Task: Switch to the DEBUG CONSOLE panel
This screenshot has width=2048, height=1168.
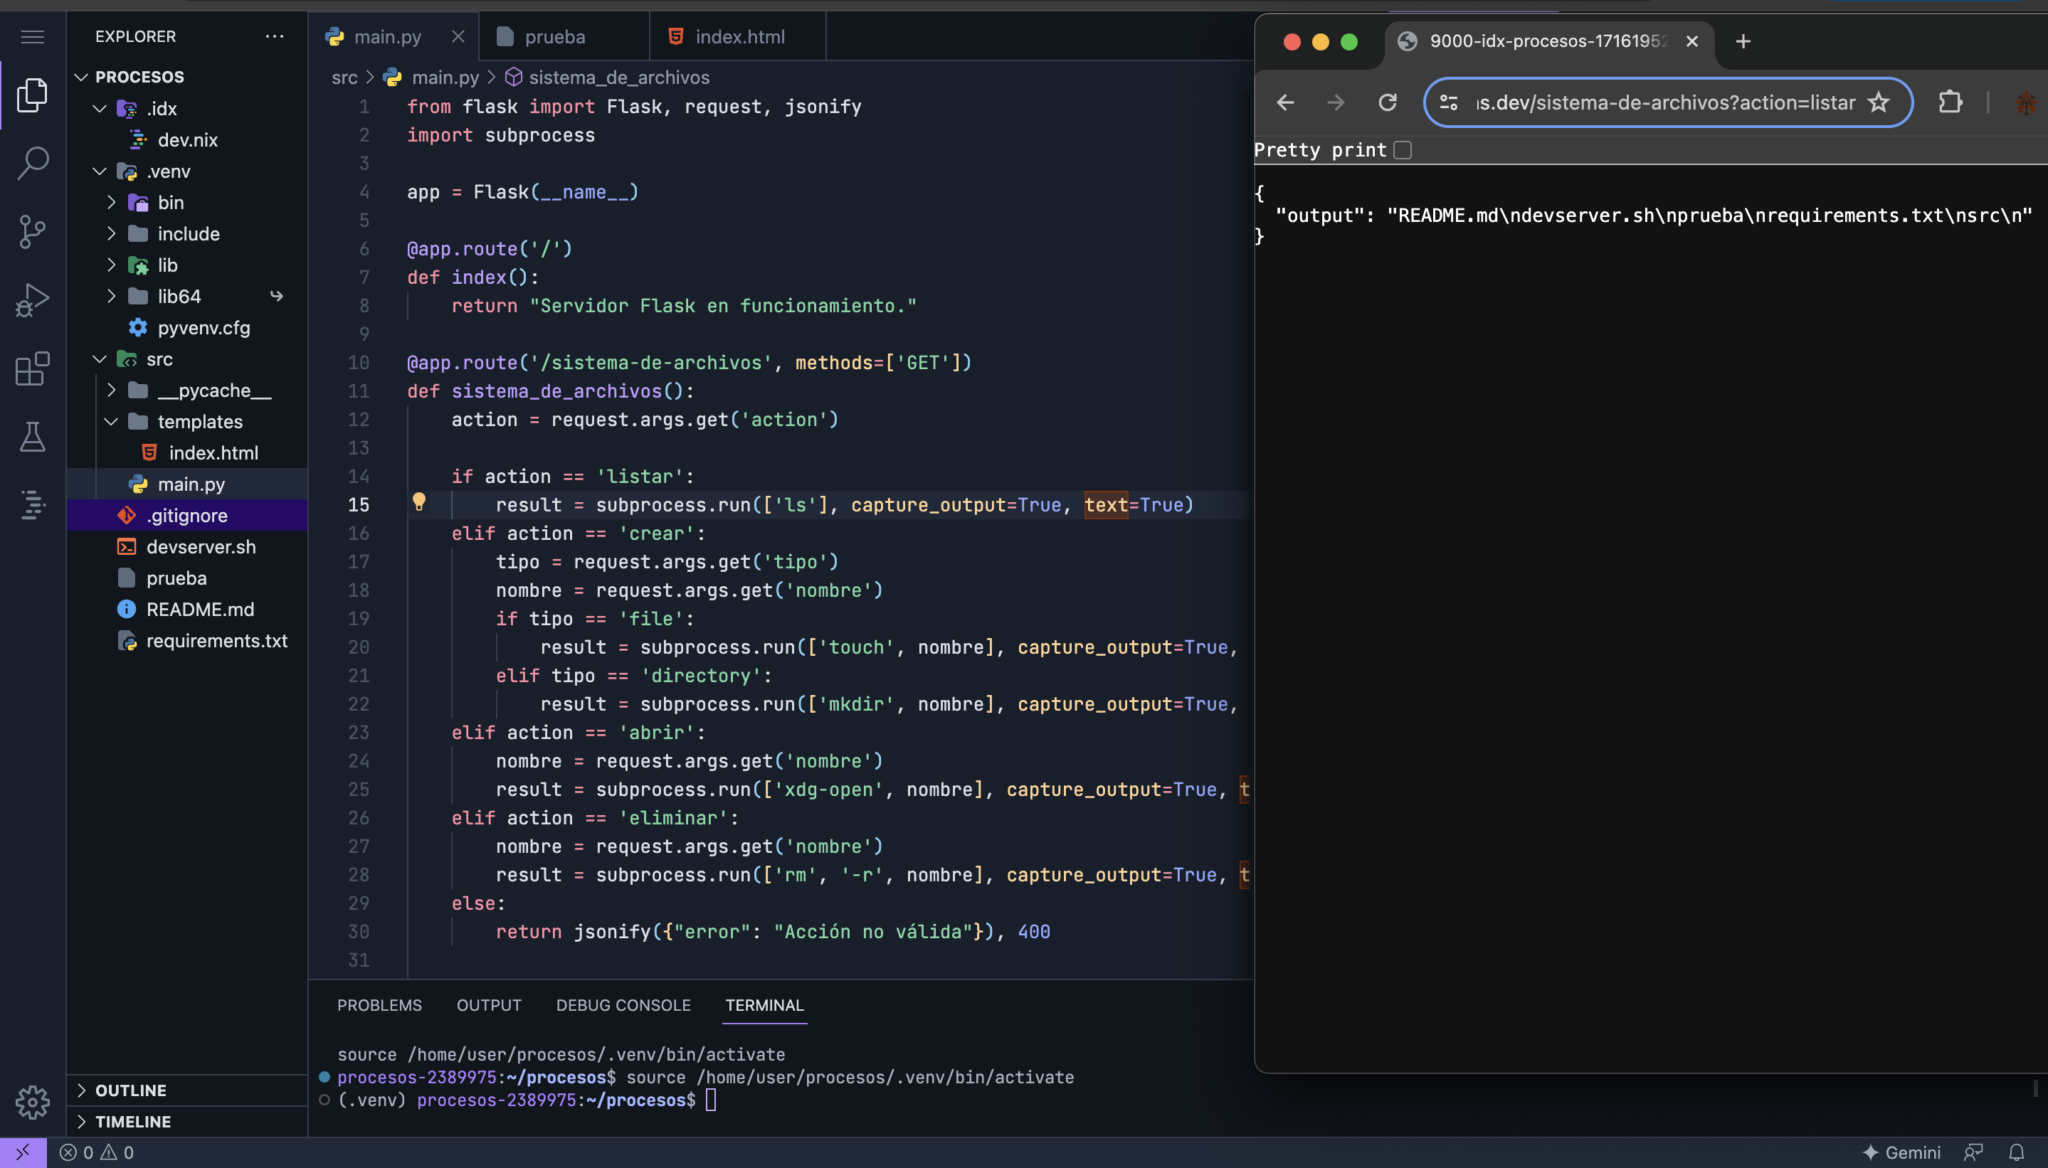Action: pyautogui.click(x=622, y=1005)
